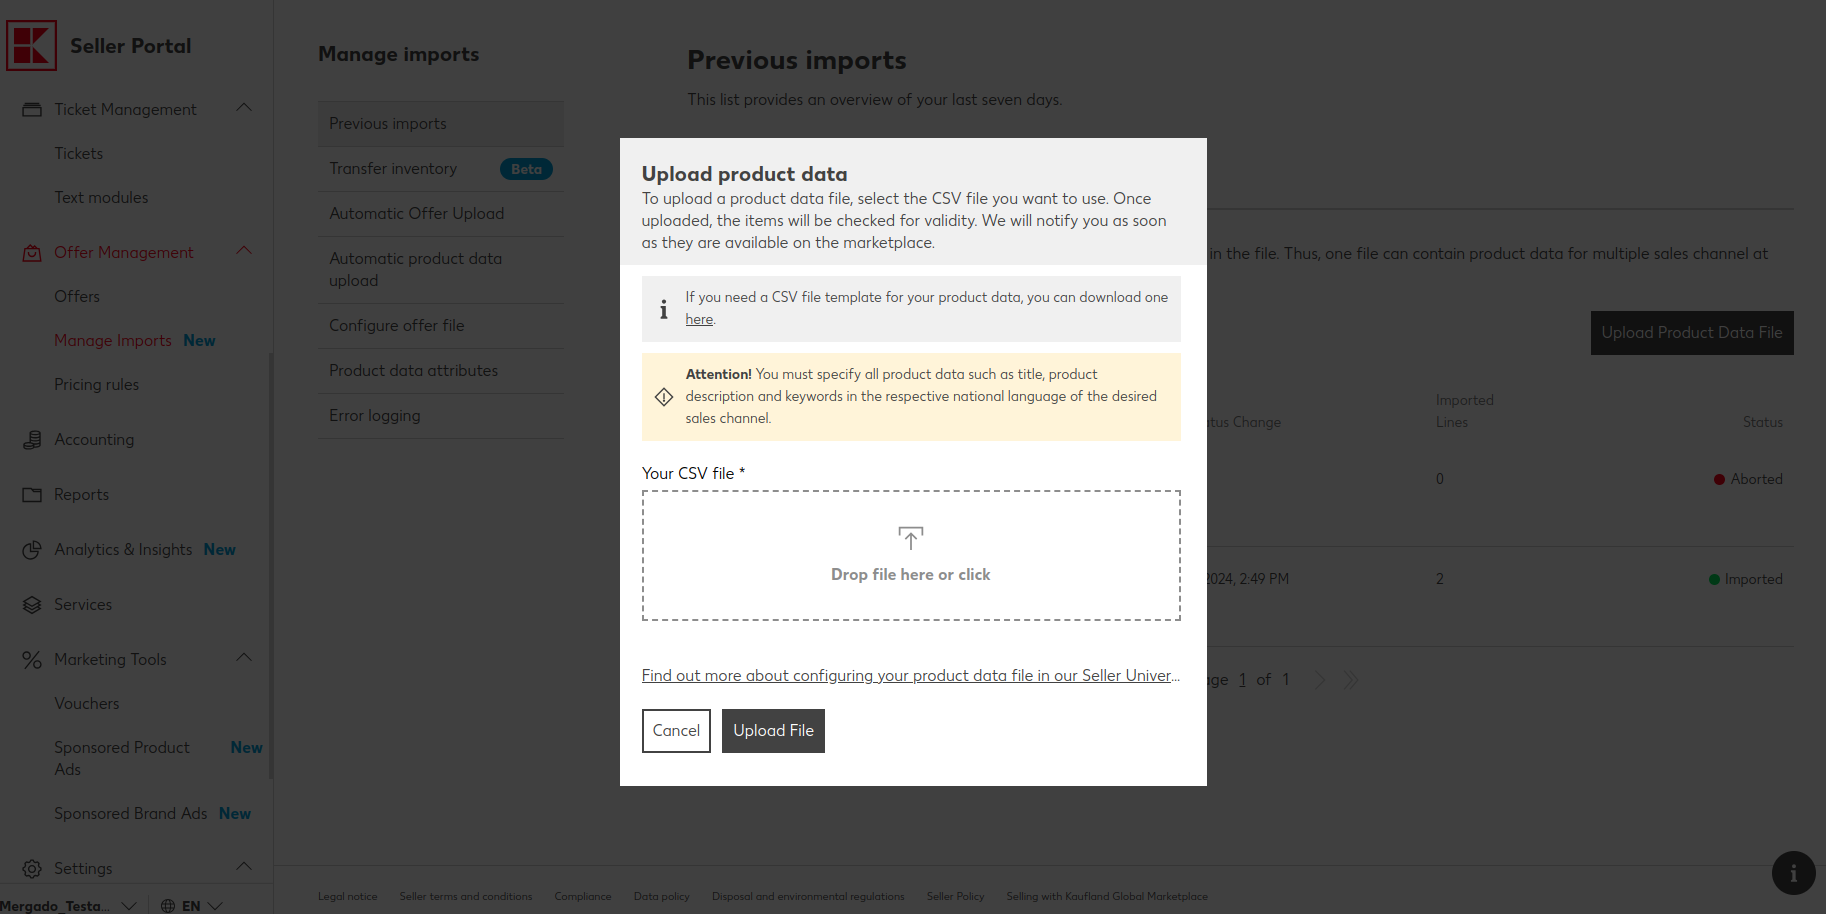Collapse the Offer Management section
This screenshot has width=1826, height=914.
click(244, 251)
